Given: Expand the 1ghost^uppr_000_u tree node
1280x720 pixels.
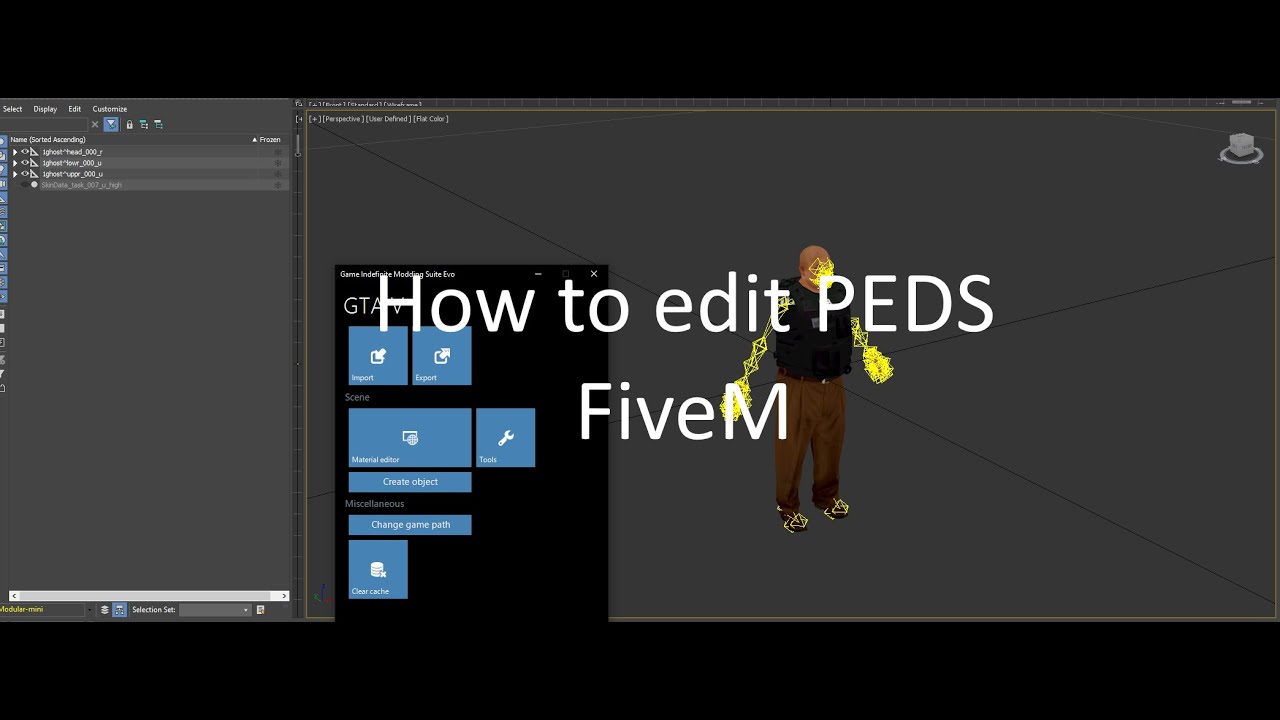Looking at the screenshot, I should (15, 174).
